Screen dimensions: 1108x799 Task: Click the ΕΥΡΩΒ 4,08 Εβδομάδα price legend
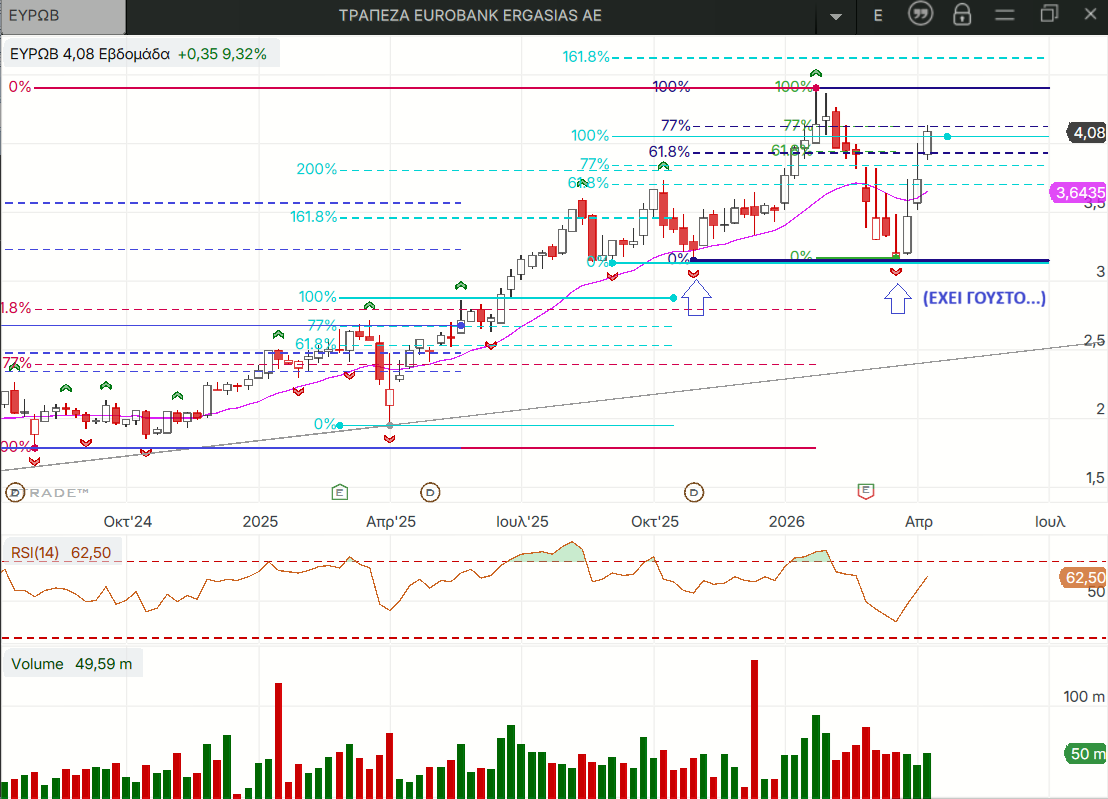140,54
